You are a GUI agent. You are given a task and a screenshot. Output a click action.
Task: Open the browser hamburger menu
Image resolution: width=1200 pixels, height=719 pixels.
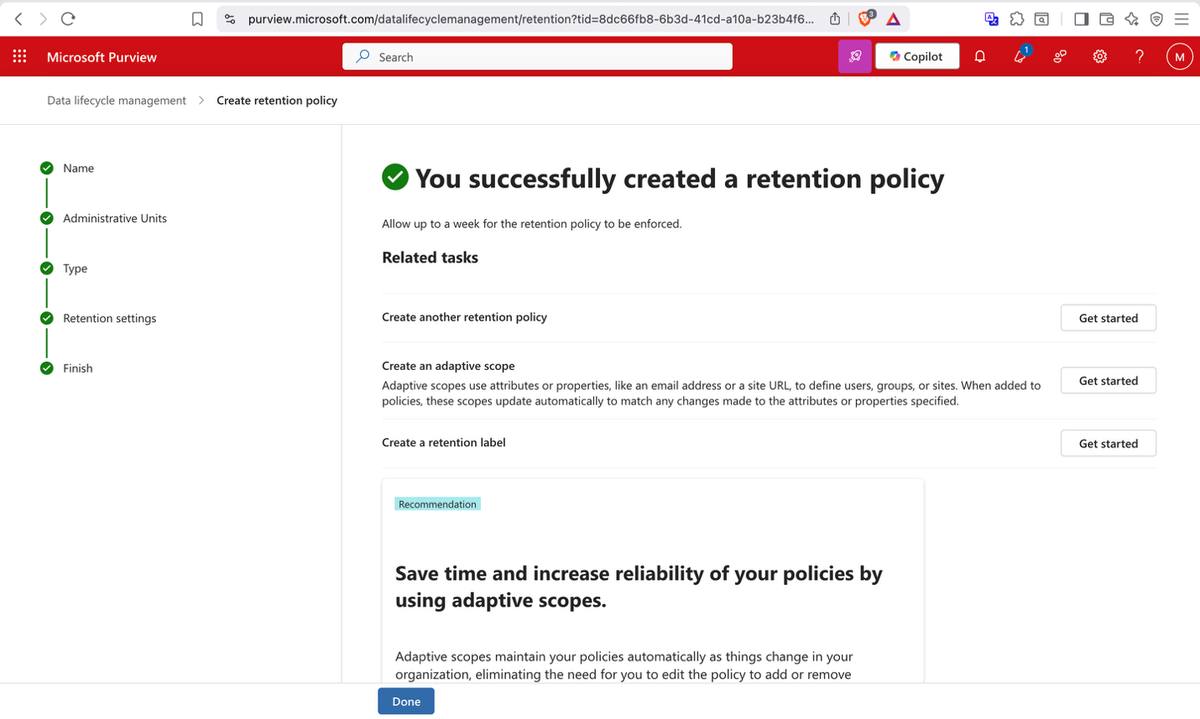[1181, 18]
